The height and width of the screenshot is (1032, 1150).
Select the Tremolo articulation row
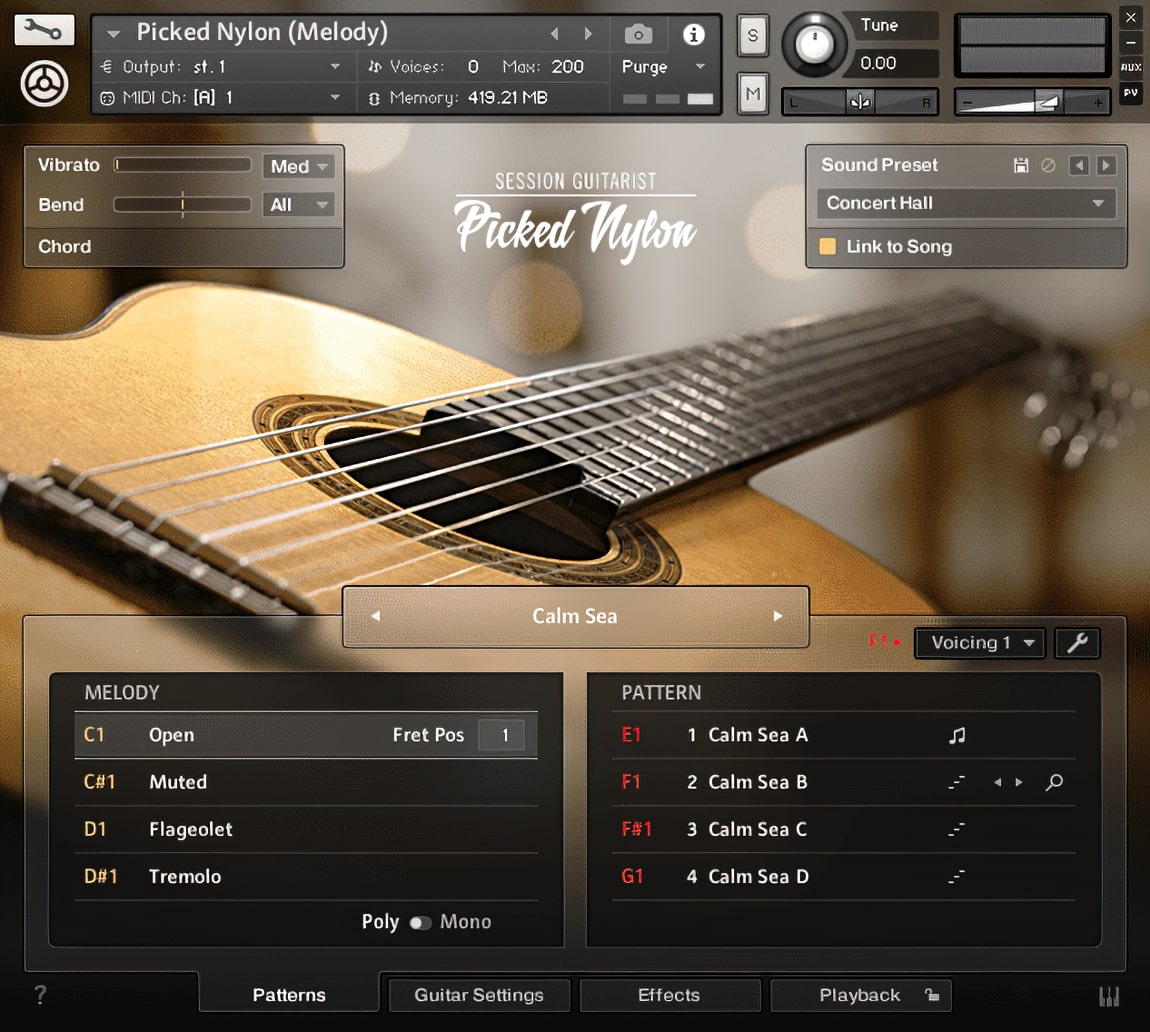coord(306,877)
